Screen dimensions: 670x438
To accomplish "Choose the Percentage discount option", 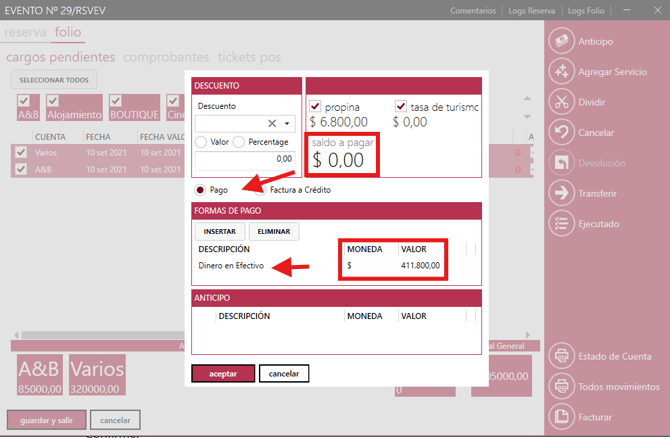I will 239,142.
